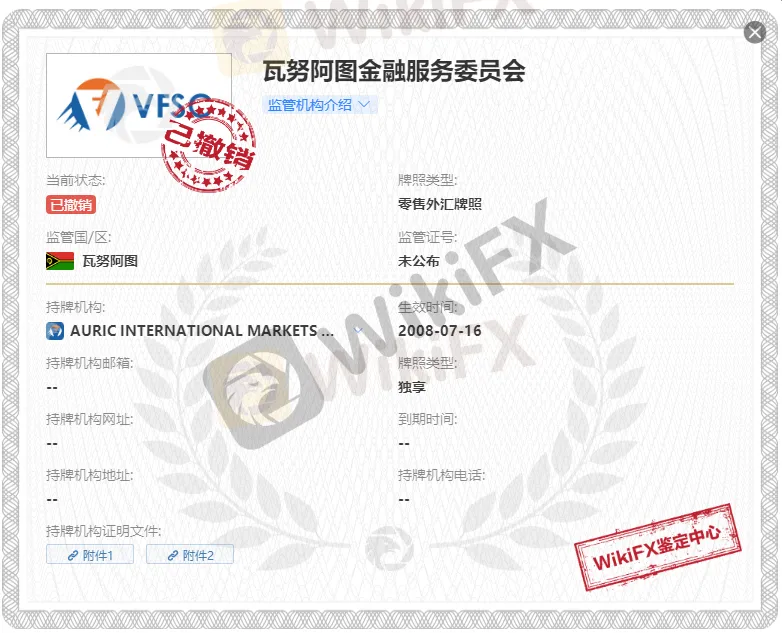Close the license certificate popup
The height and width of the screenshot is (633, 782).
[x=755, y=33]
